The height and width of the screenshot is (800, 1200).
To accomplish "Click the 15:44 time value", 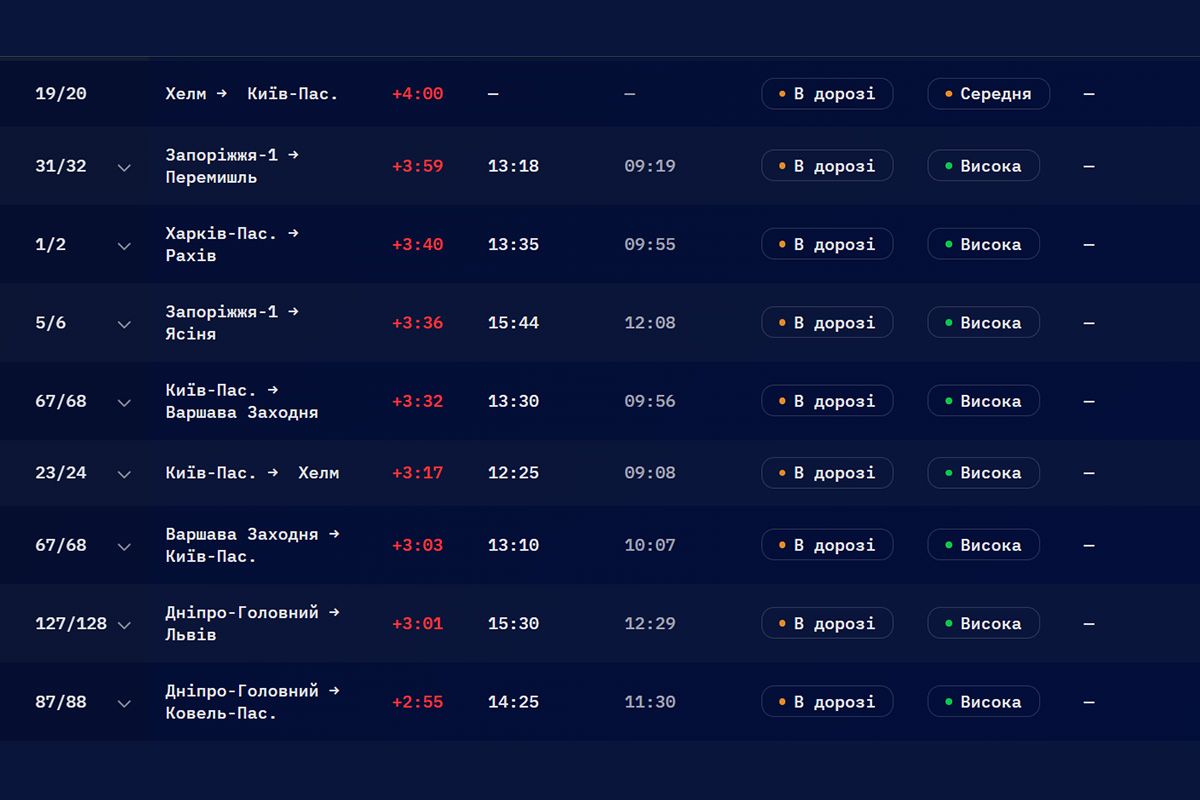I will (514, 323).
